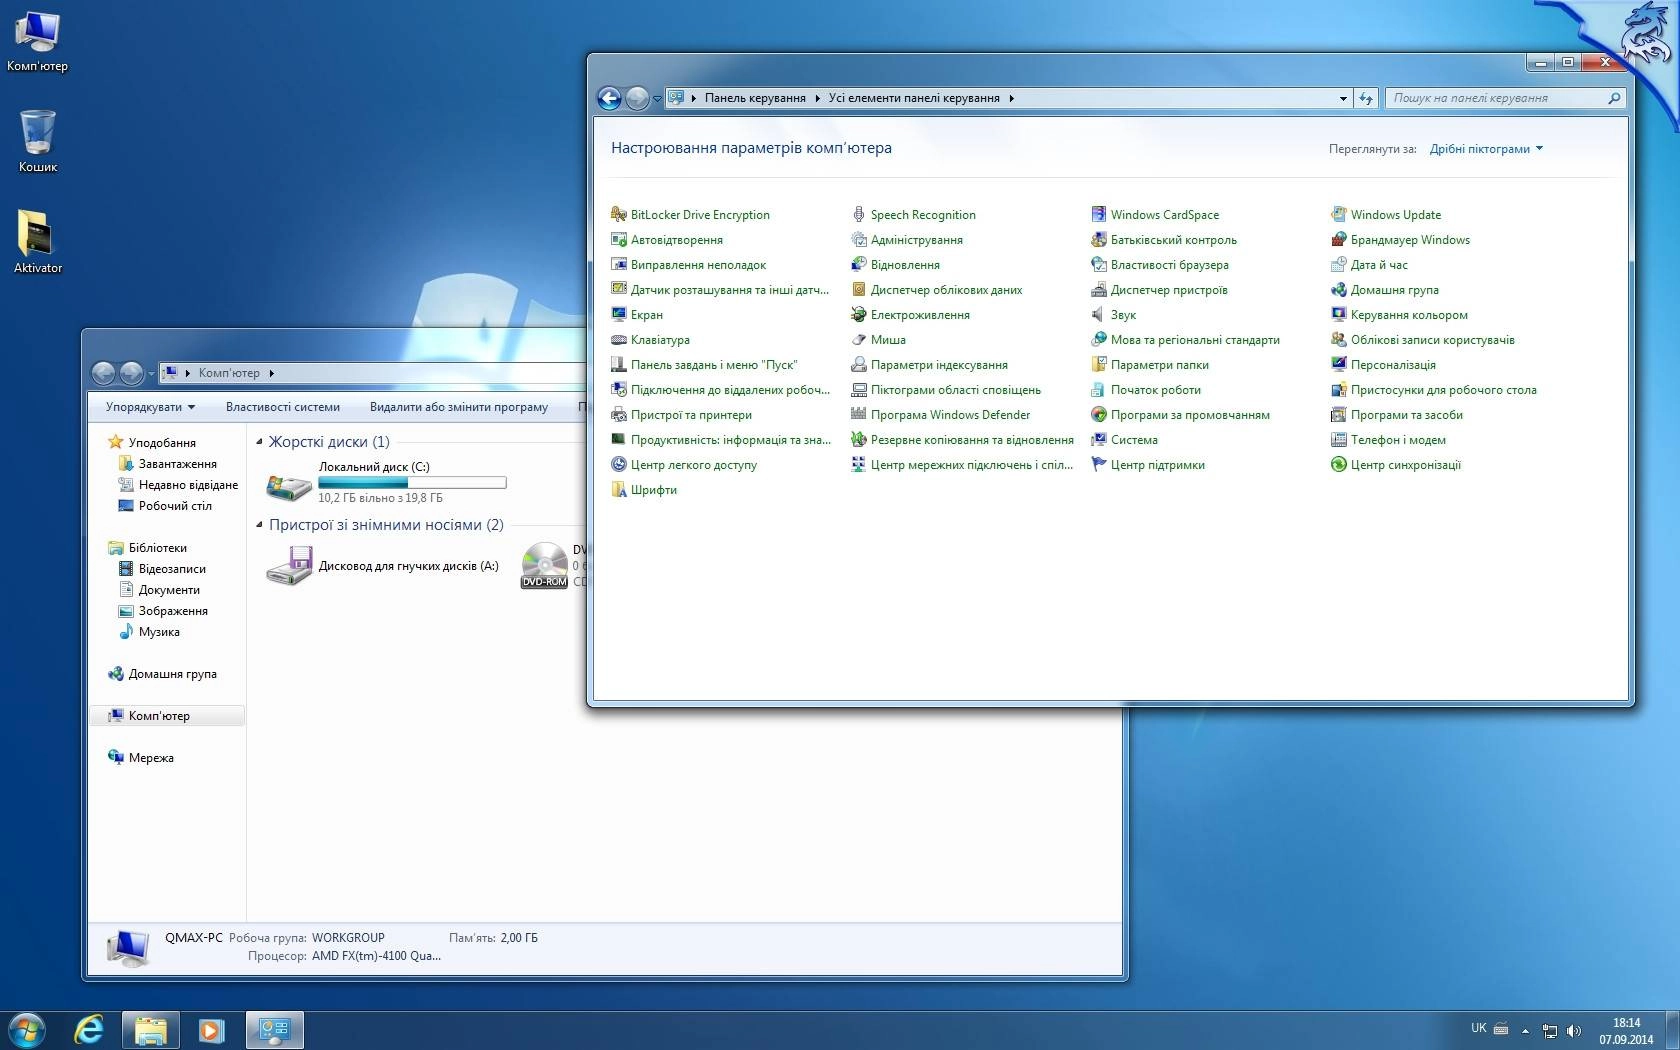Open the Windows Start button
This screenshot has width=1680, height=1050.
coord(26,1029)
